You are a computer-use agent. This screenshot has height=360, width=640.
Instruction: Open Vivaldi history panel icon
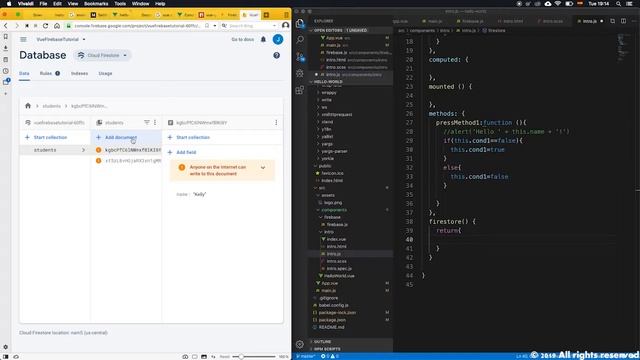[6, 71]
